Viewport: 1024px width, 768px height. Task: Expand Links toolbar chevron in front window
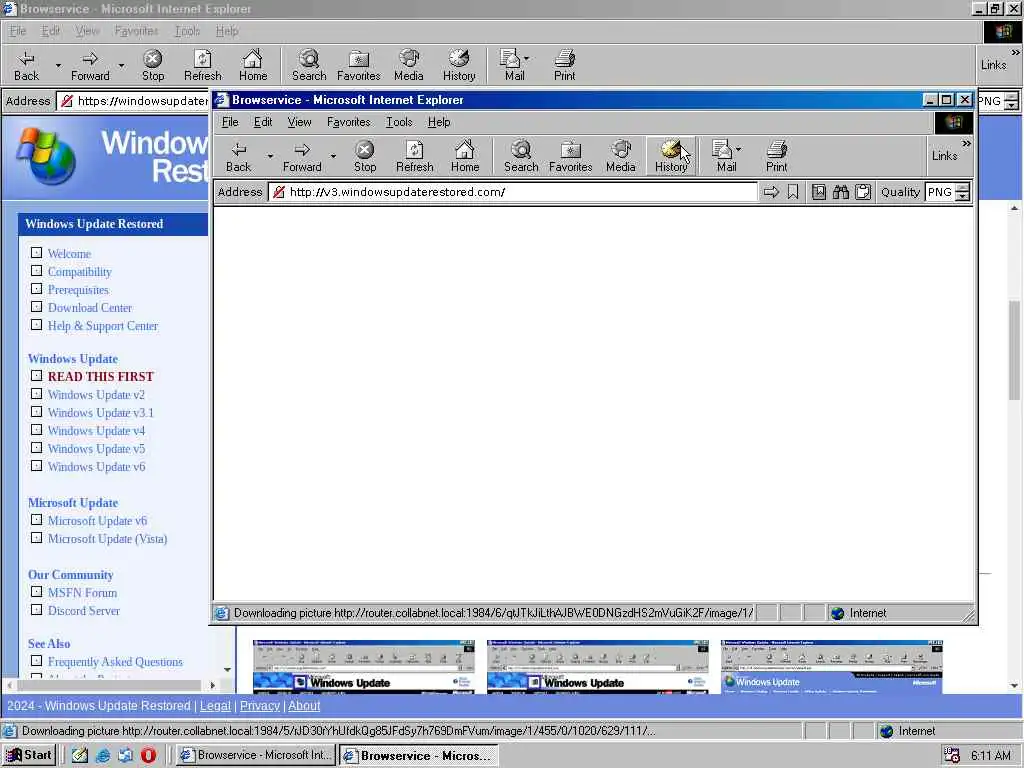pyautogui.click(x=966, y=143)
